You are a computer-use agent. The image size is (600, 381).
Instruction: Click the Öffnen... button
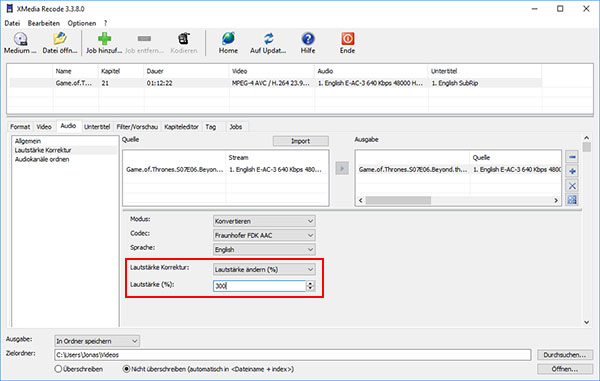tap(565, 369)
